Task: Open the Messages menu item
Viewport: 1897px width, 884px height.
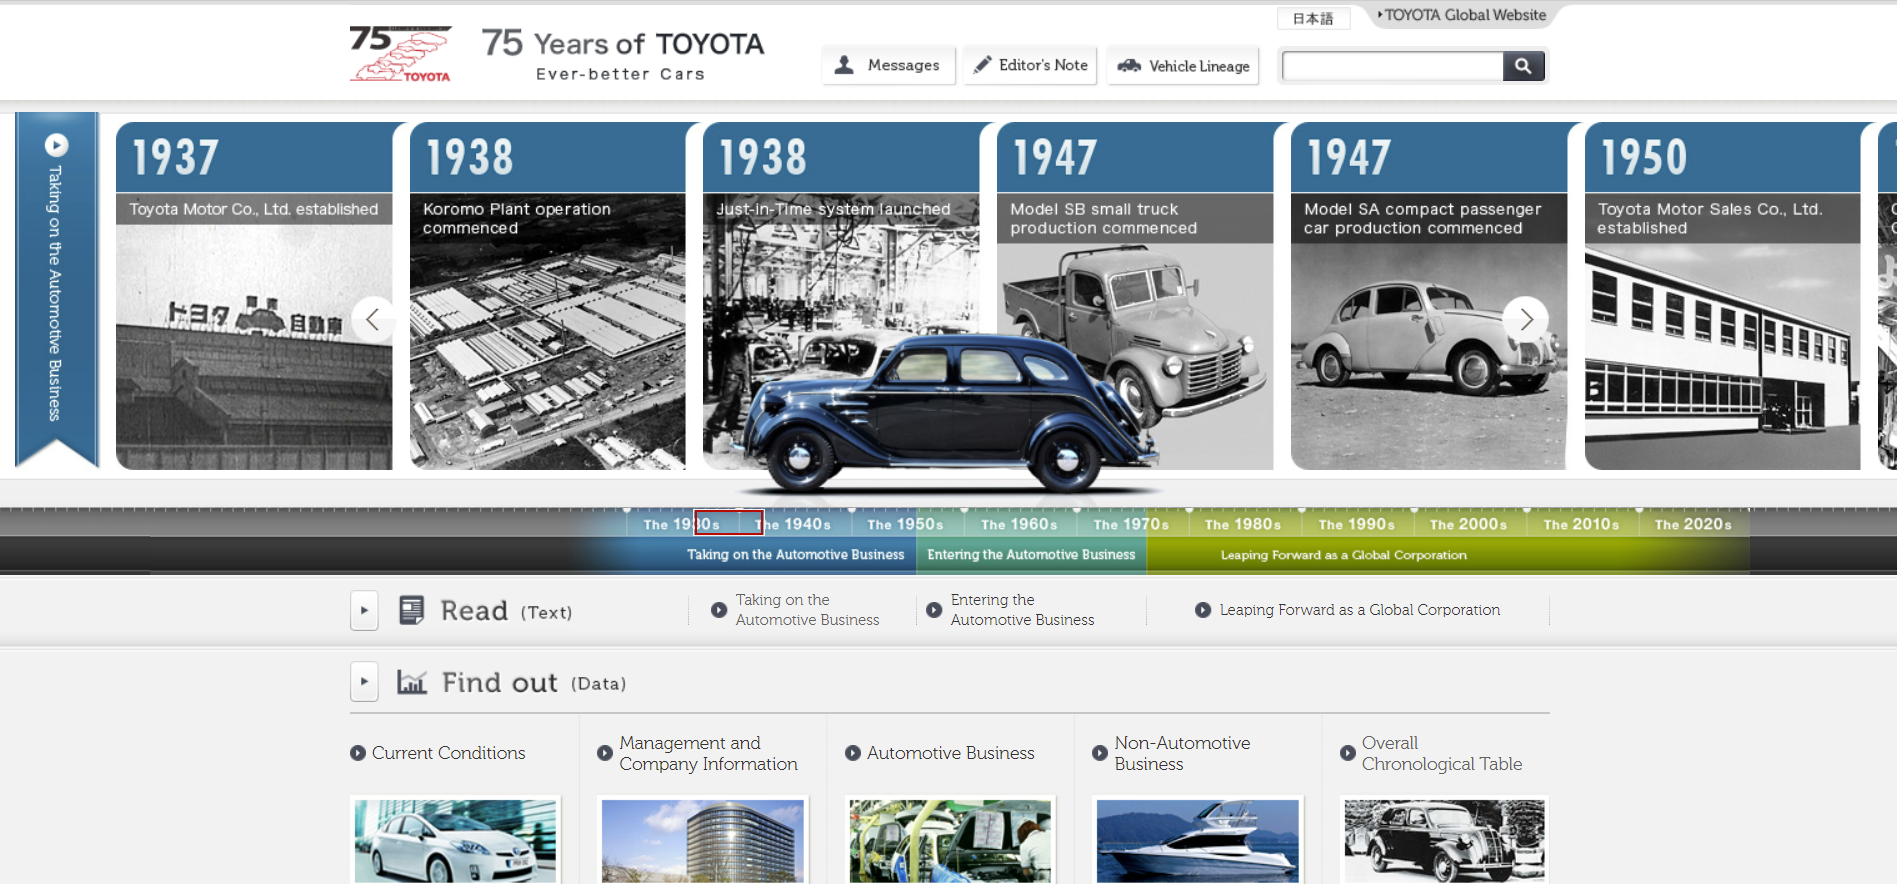Action: 888,66
